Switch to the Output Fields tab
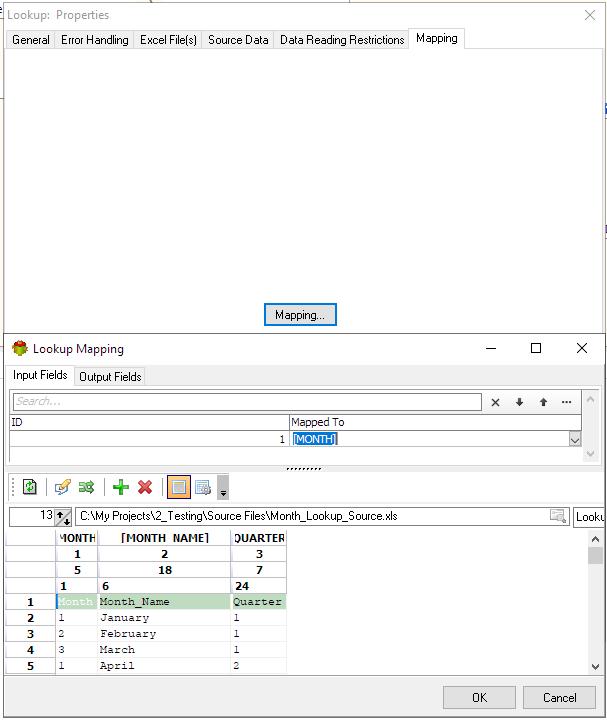Image resolution: width=607 pixels, height=720 pixels. tap(110, 377)
